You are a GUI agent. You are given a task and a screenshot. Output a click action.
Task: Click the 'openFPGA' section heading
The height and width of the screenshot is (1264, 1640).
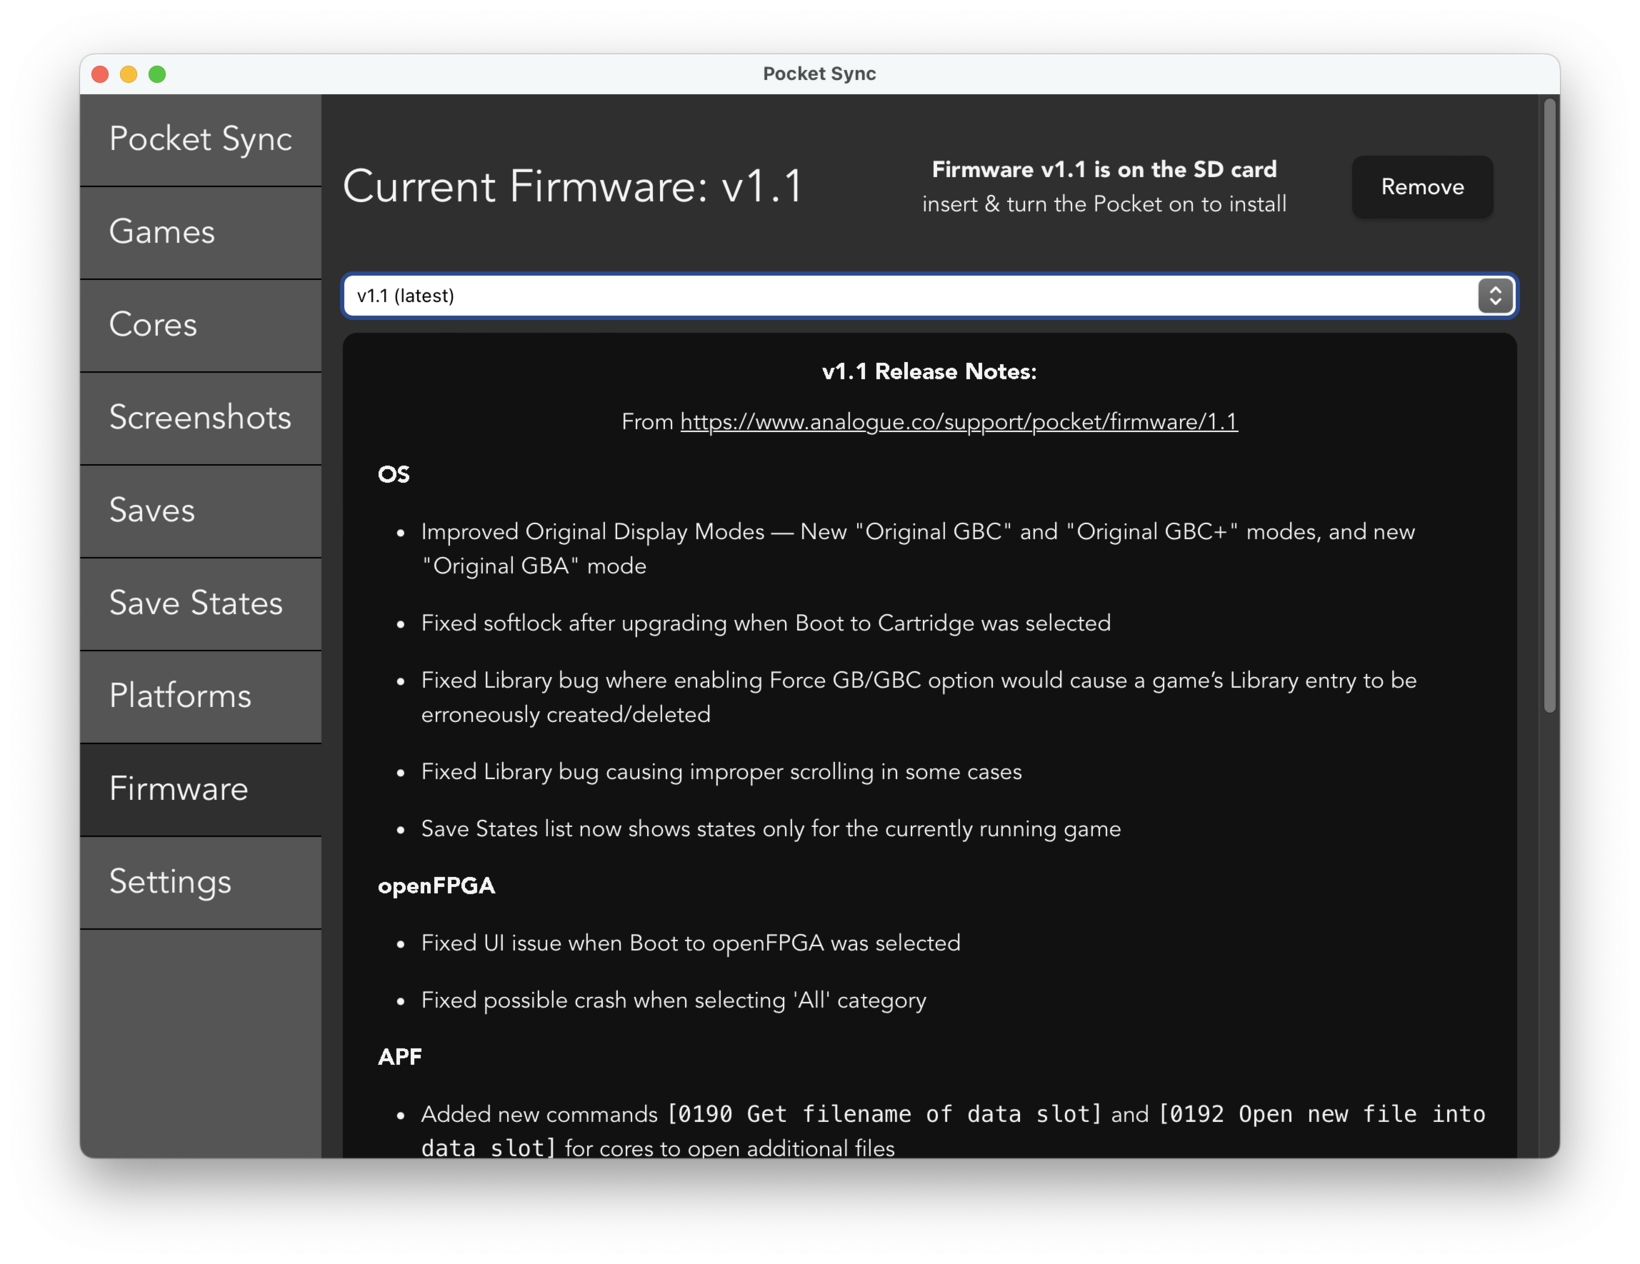coord(436,886)
